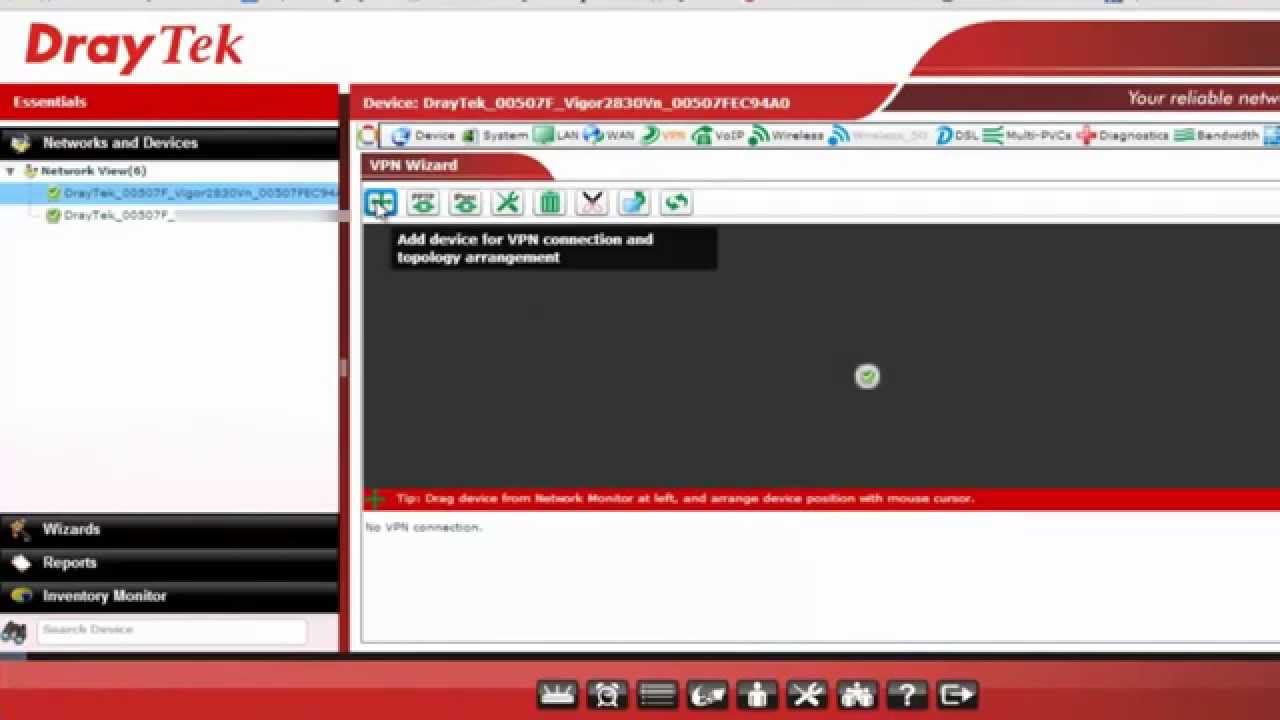Select the second DrayTek_00507F device in tree

pos(110,215)
